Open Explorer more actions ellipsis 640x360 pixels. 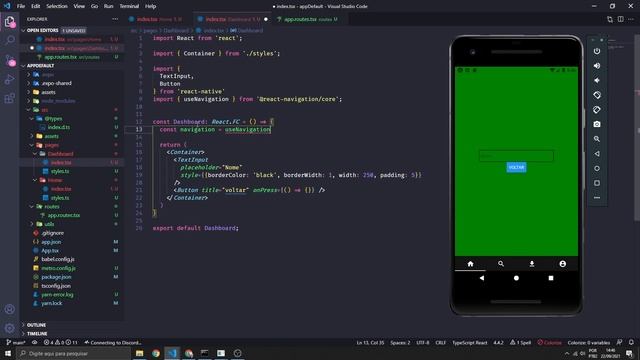(x=115, y=19)
